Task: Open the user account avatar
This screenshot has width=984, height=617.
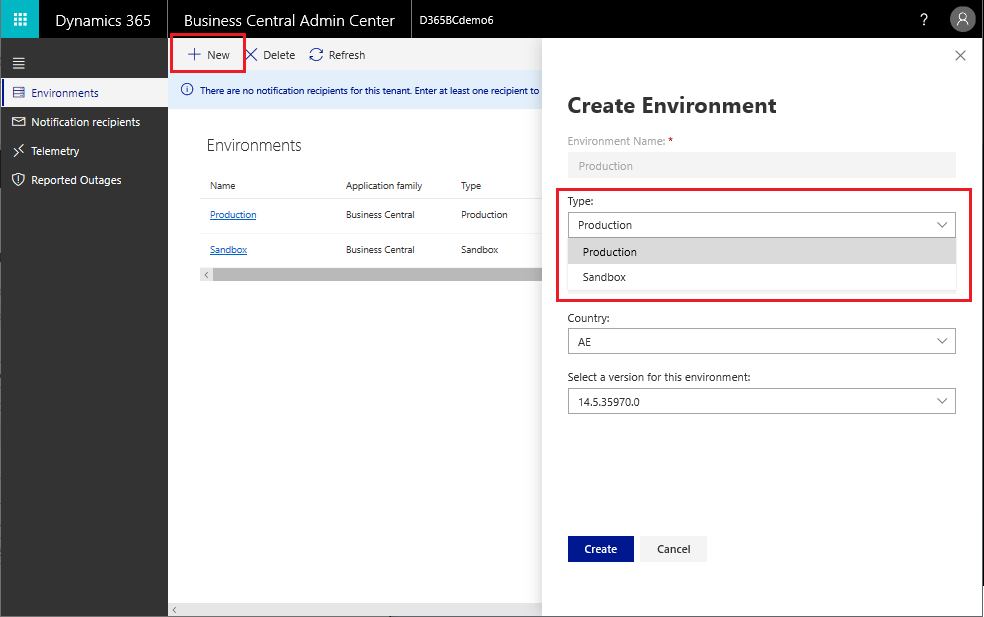Action: point(962,19)
